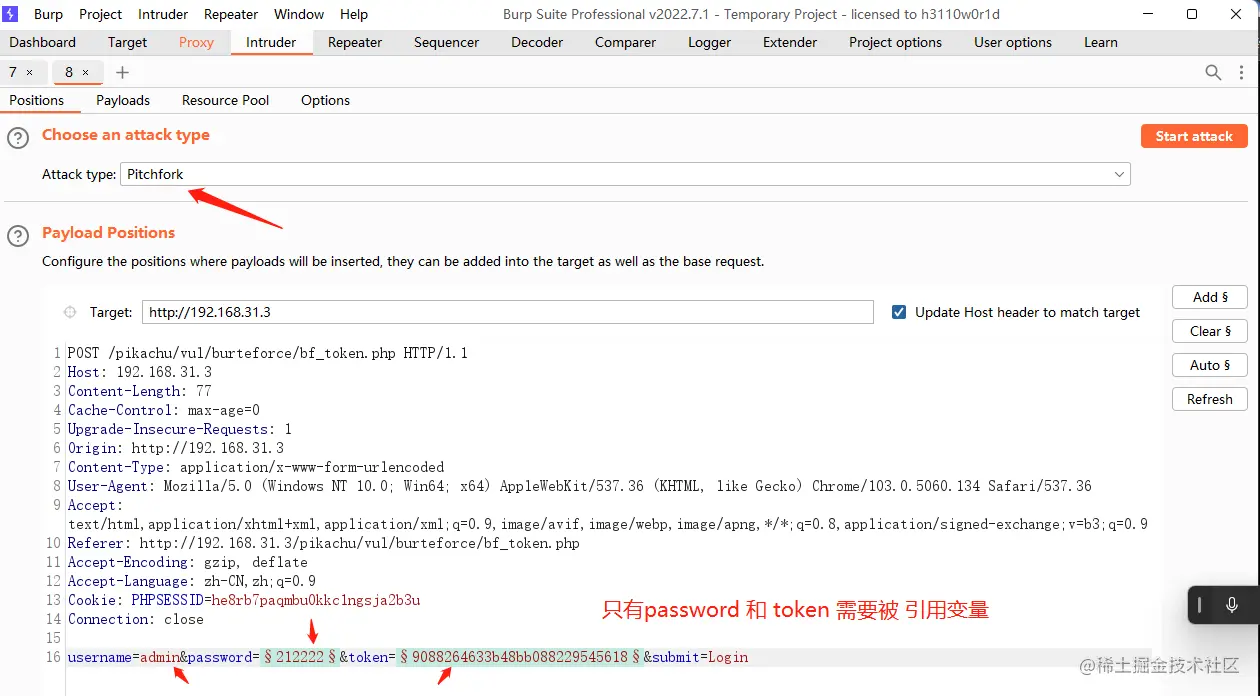This screenshot has width=1260, height=696.
Task: Switch to the Repeater main tab
Action: pyautogui.click(x=355, y=42)
